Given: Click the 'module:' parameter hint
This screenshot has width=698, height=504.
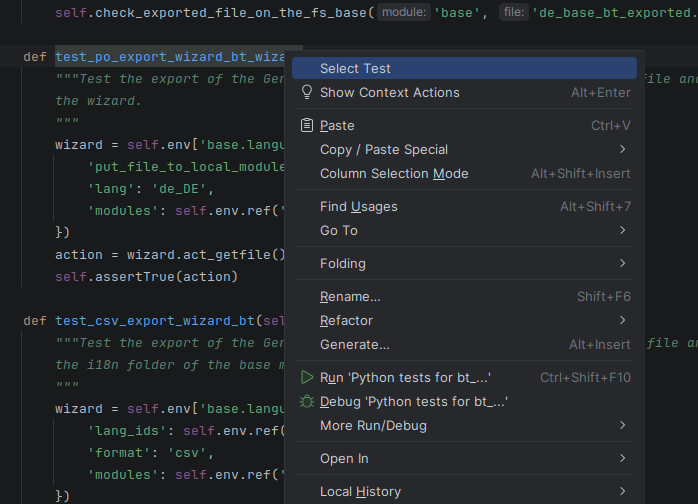Looking at the screenshot, I should [404, 12].
